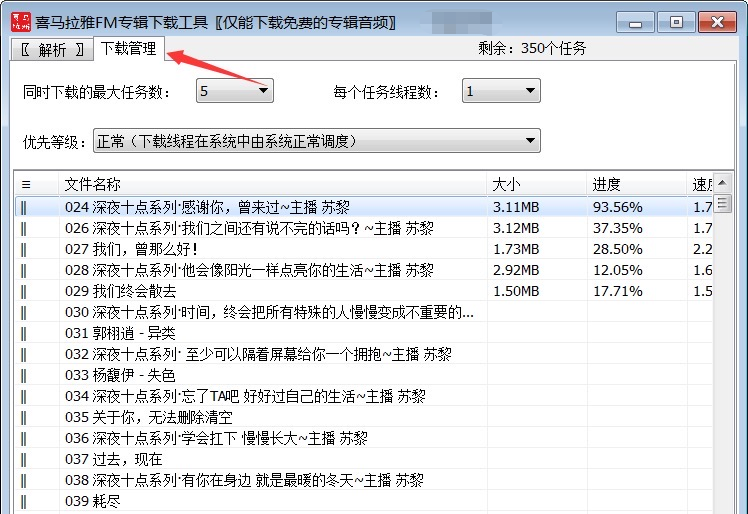
Task: Select file 036 学会扛下 慢慢长大
Action: pos(217,438)
